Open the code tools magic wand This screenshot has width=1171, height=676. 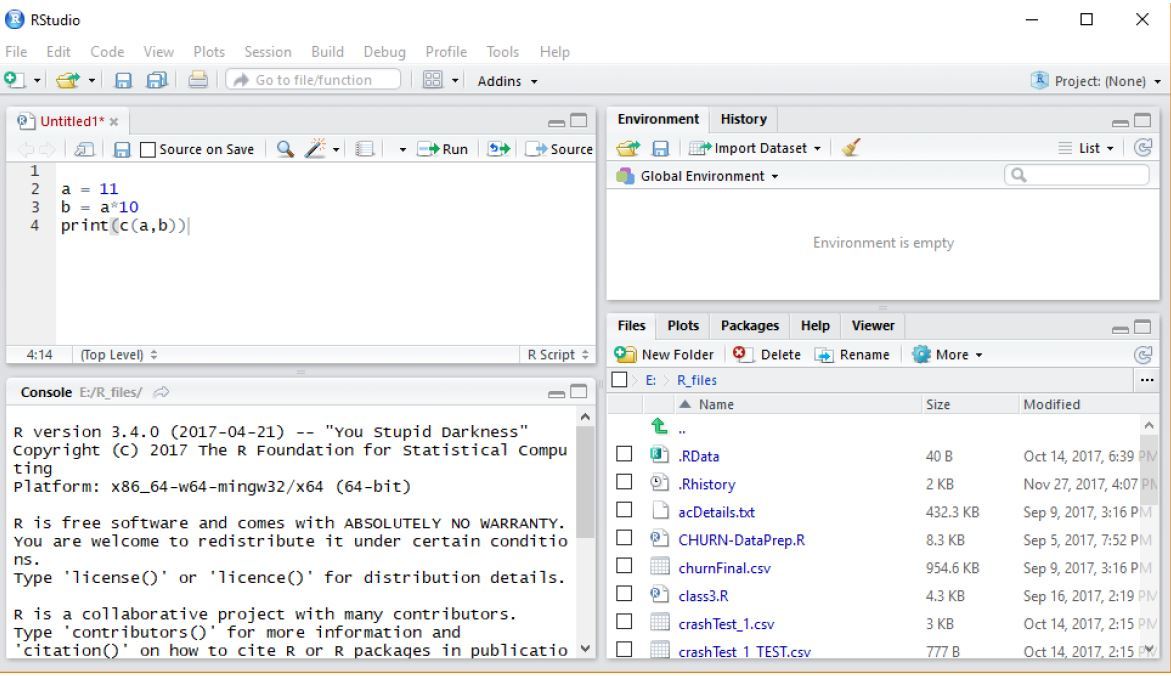tap(315, 149)
